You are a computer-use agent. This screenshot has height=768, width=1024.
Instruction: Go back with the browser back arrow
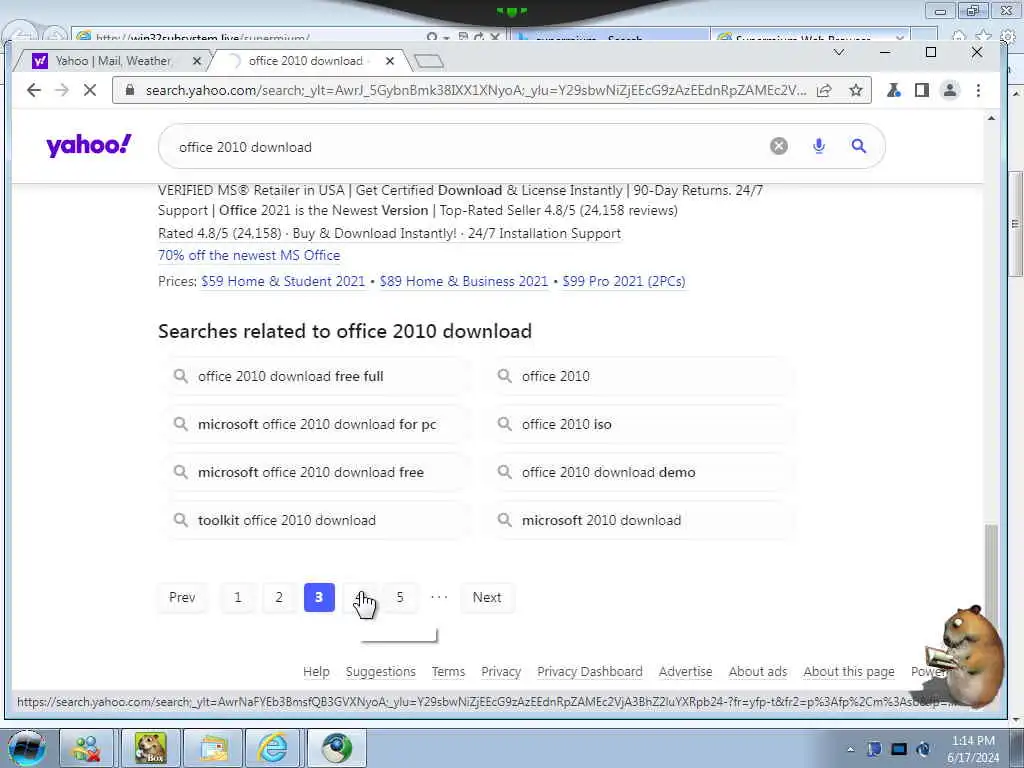click(34, 90)
